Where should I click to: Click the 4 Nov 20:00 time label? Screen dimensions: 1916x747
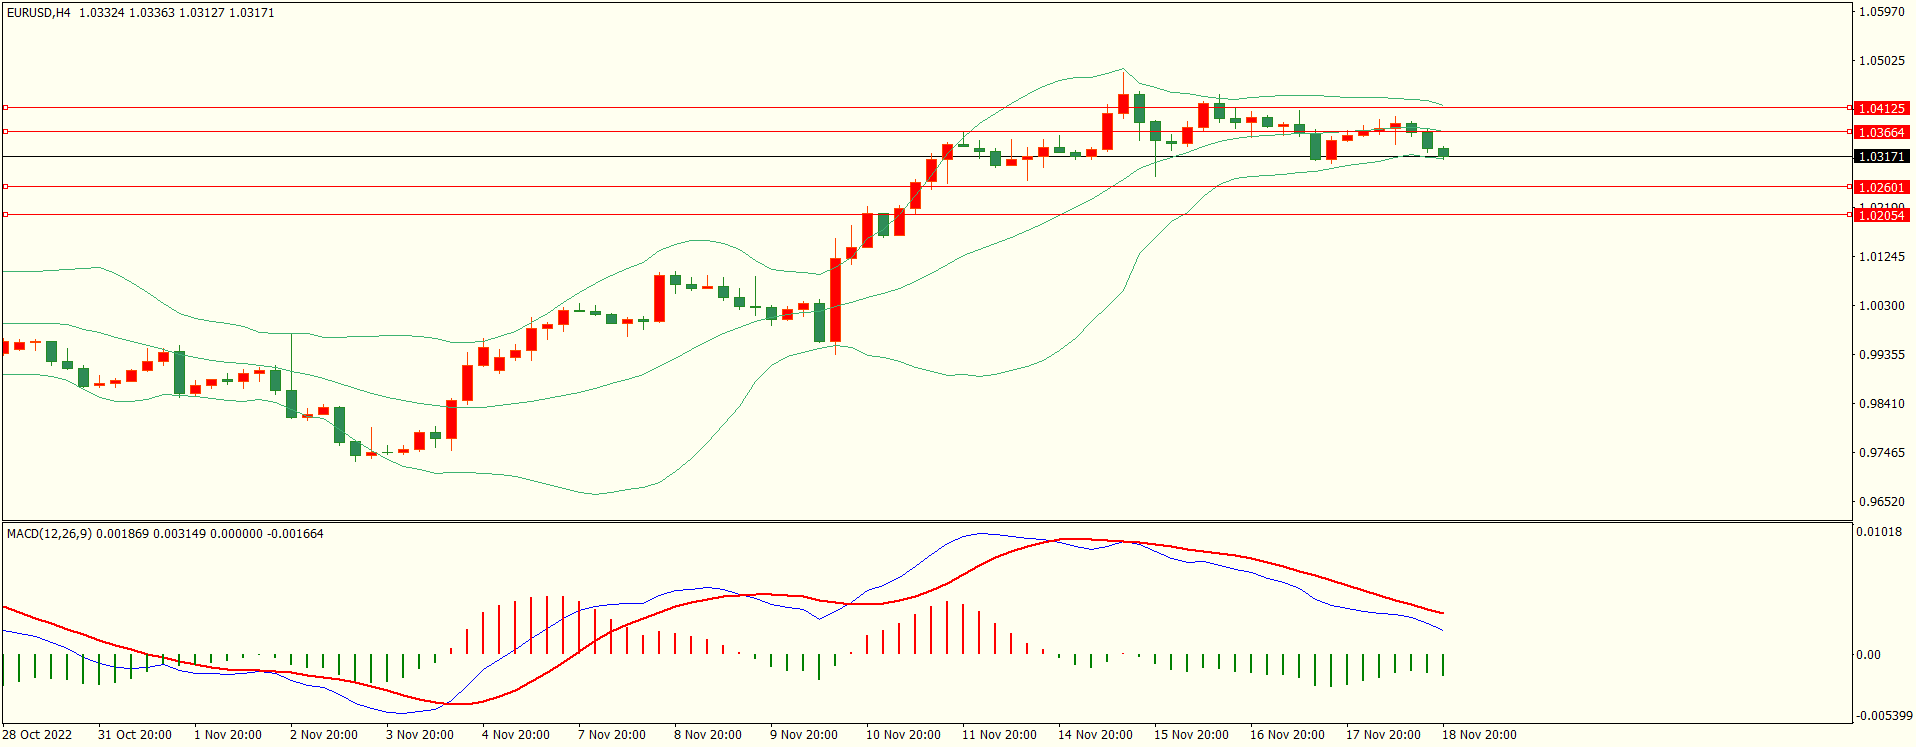[x=516, y=735]
